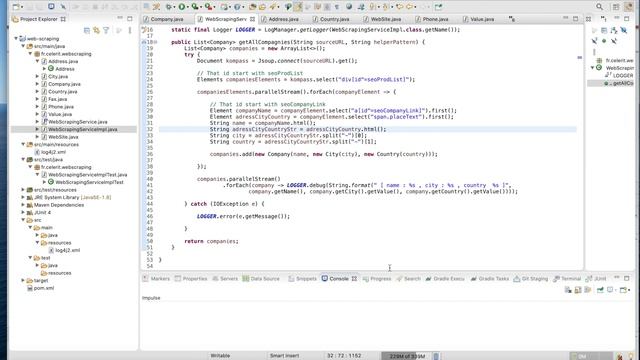Click the globe web browser icon in toolbar
Screen dimensions: 640x360
pyautogui.click(x=349, y=7)
